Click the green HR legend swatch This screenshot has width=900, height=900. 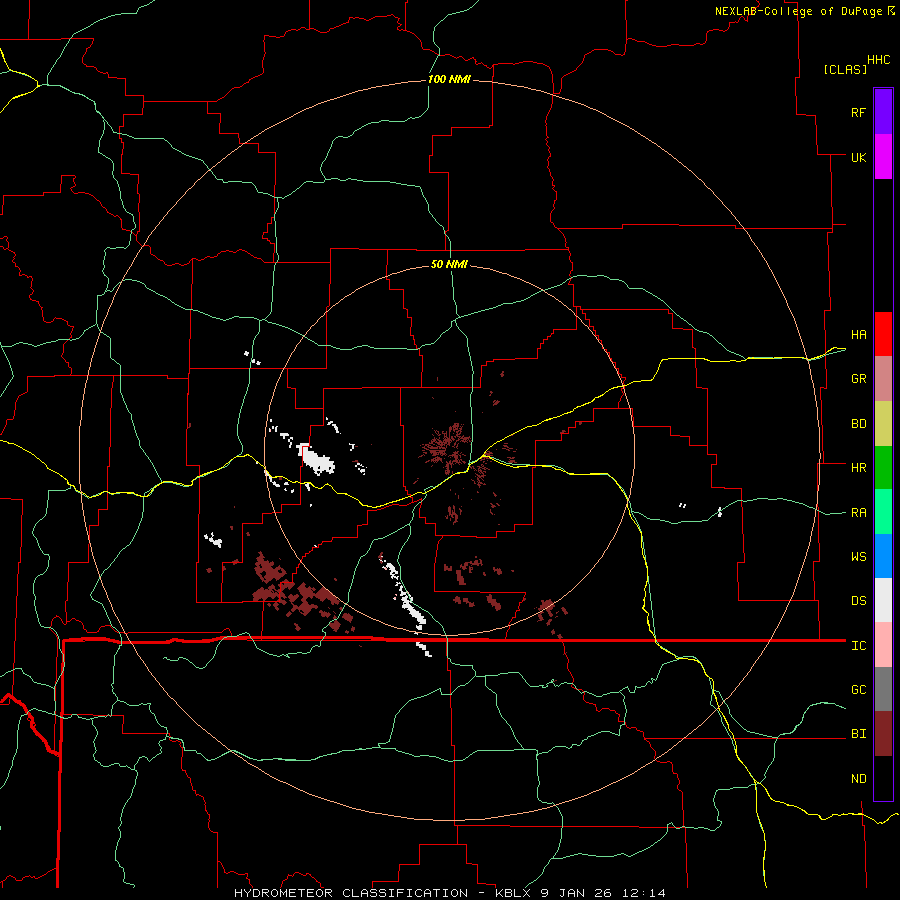point(883,468)
